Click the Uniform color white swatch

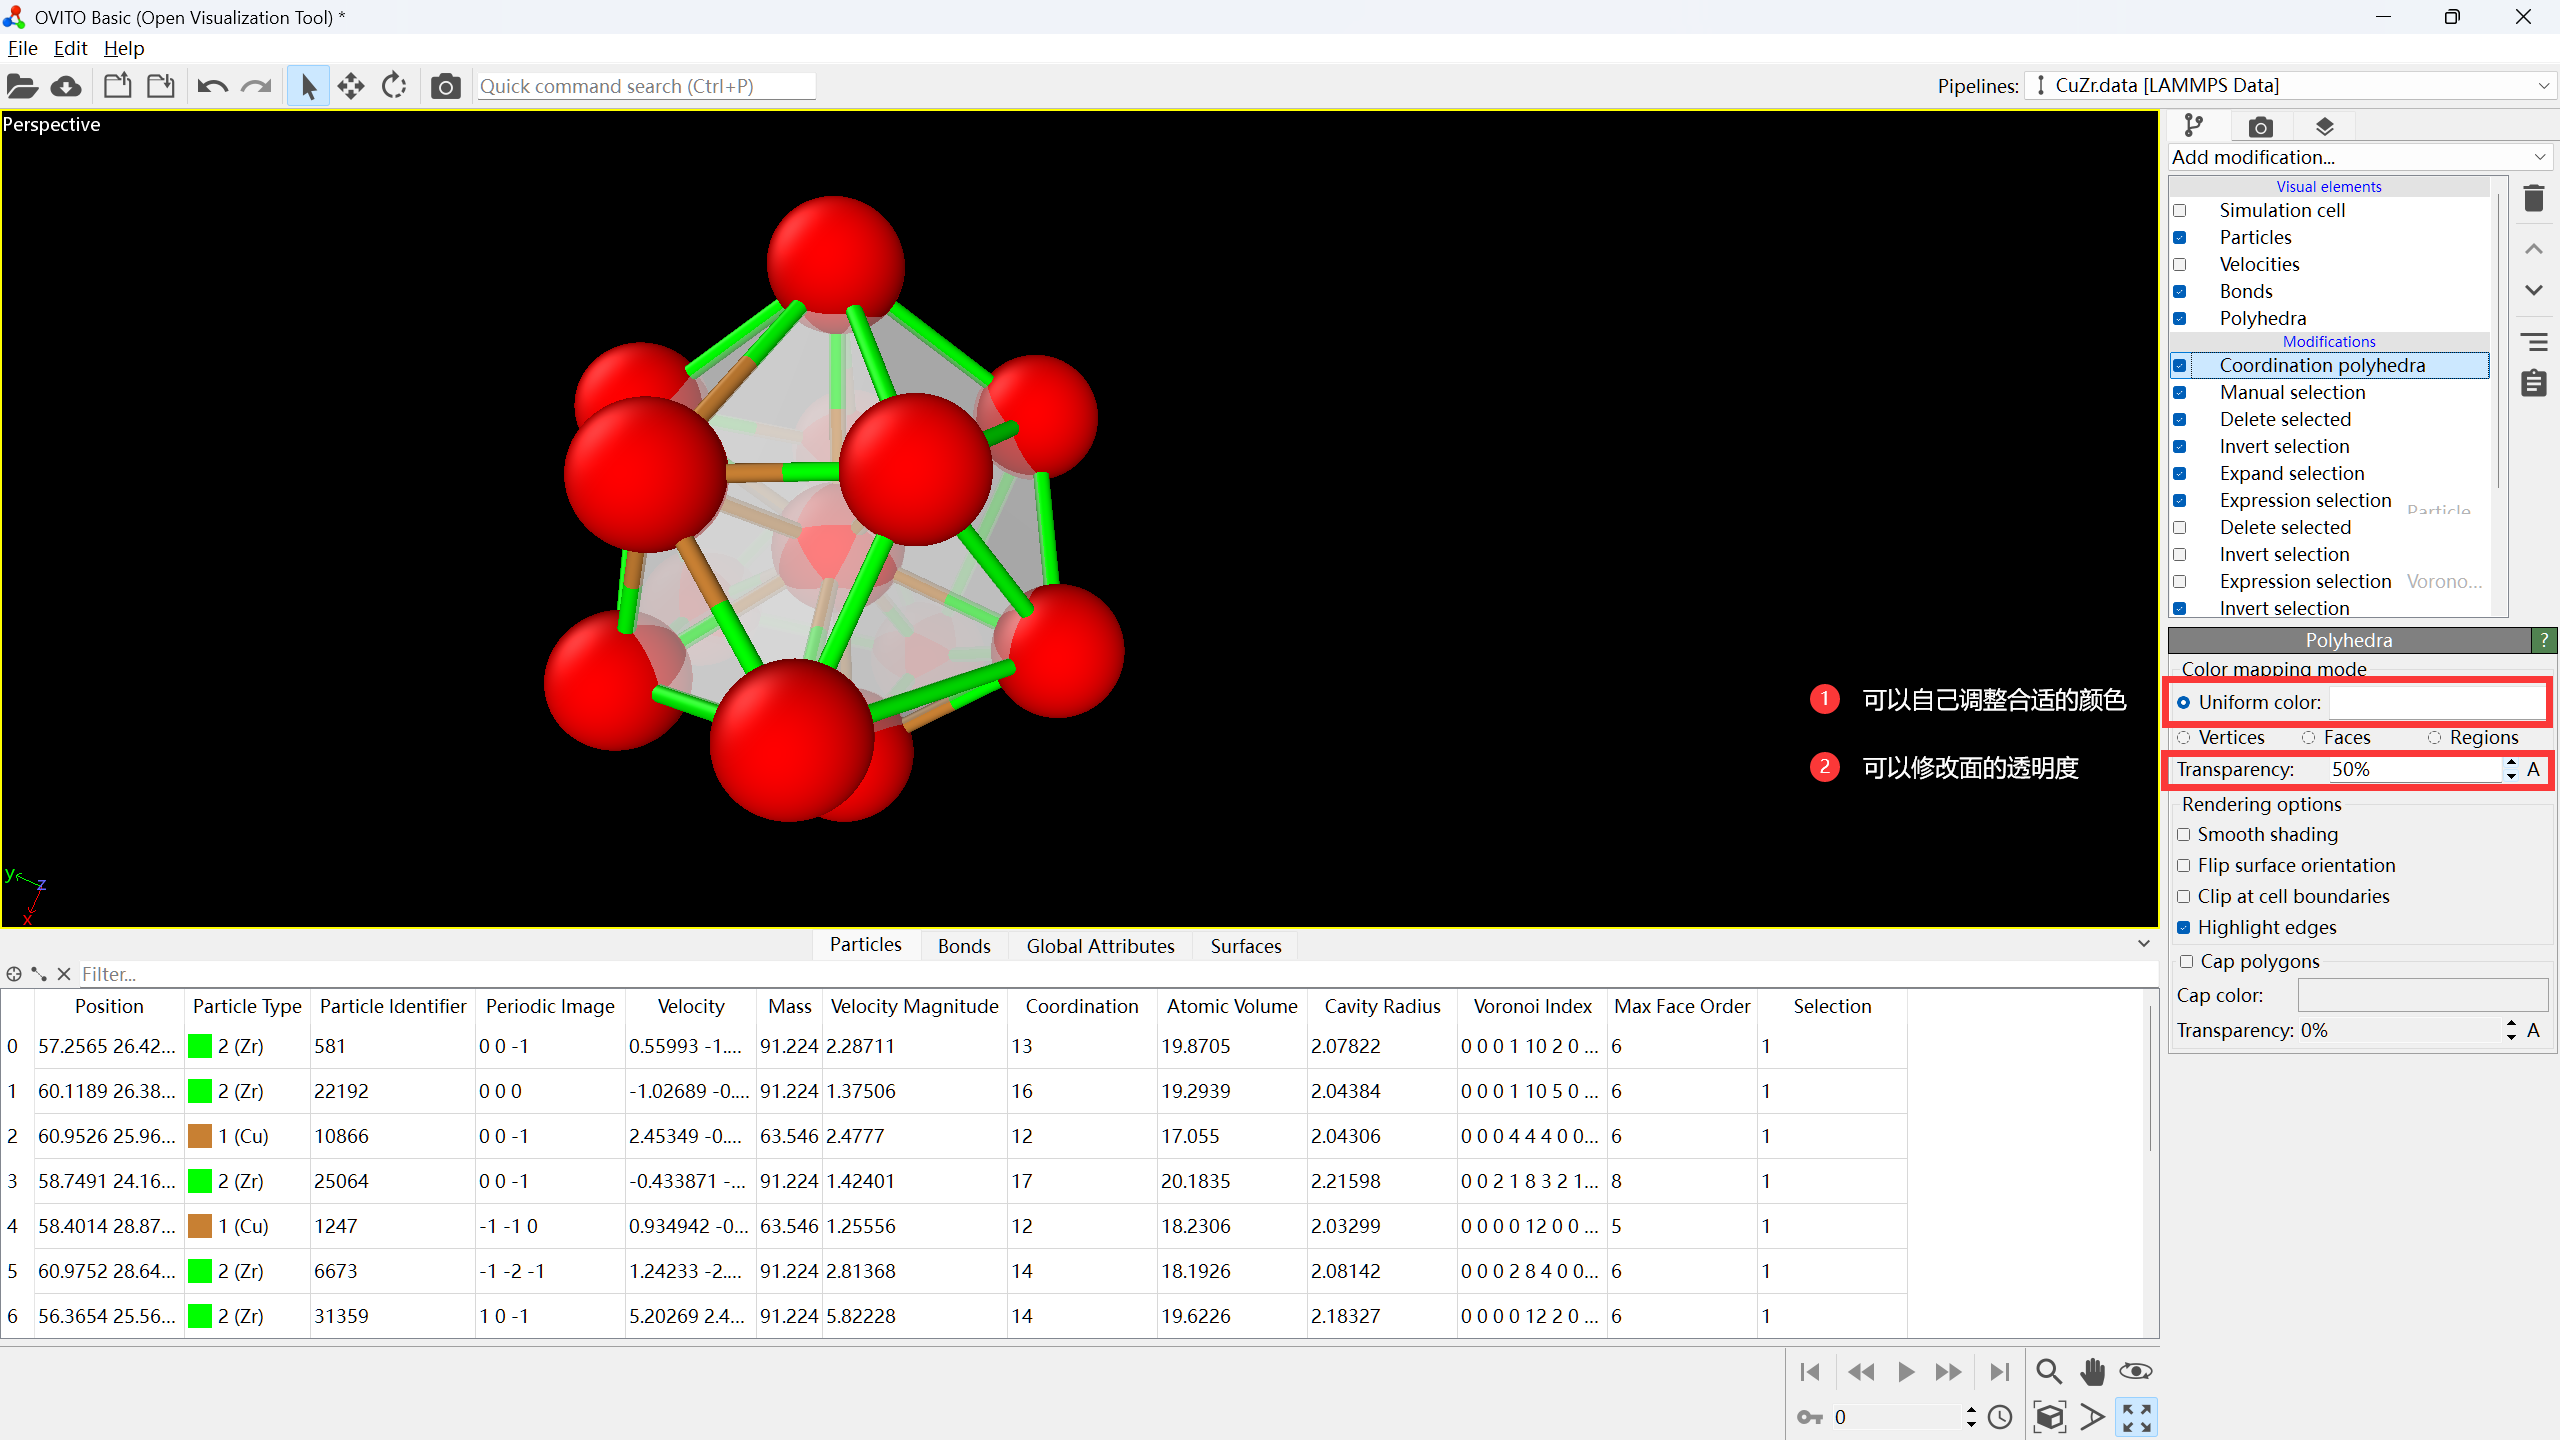click(2436, 703)
